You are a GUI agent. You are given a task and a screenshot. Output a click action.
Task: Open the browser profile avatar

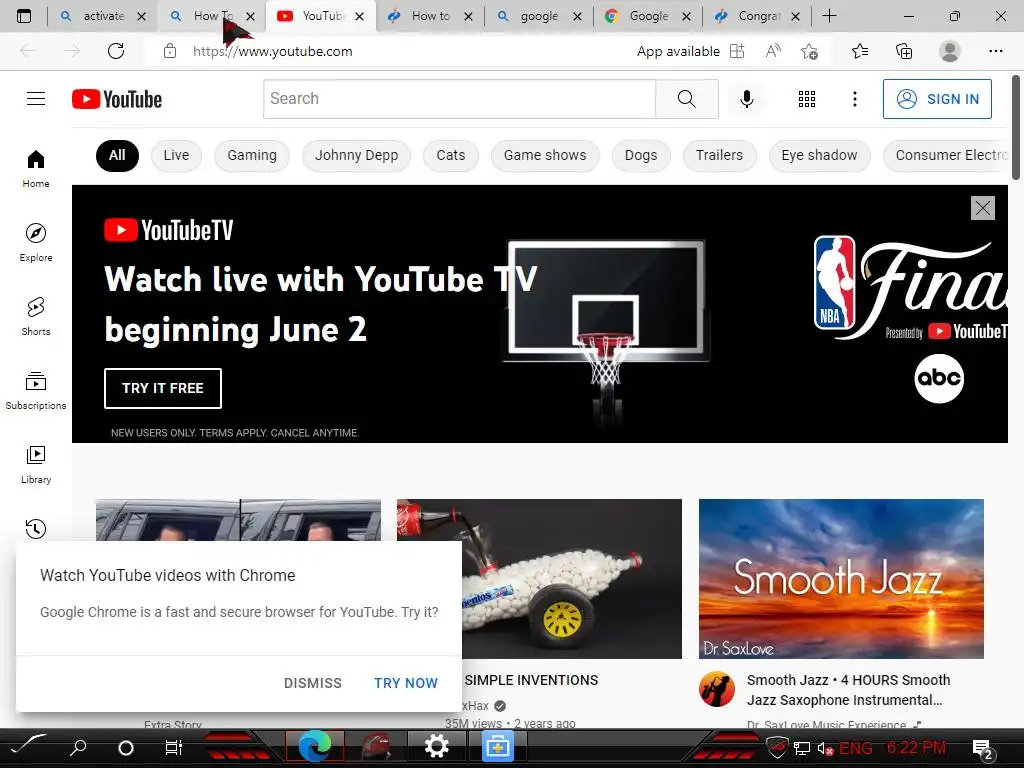(949, 51)
